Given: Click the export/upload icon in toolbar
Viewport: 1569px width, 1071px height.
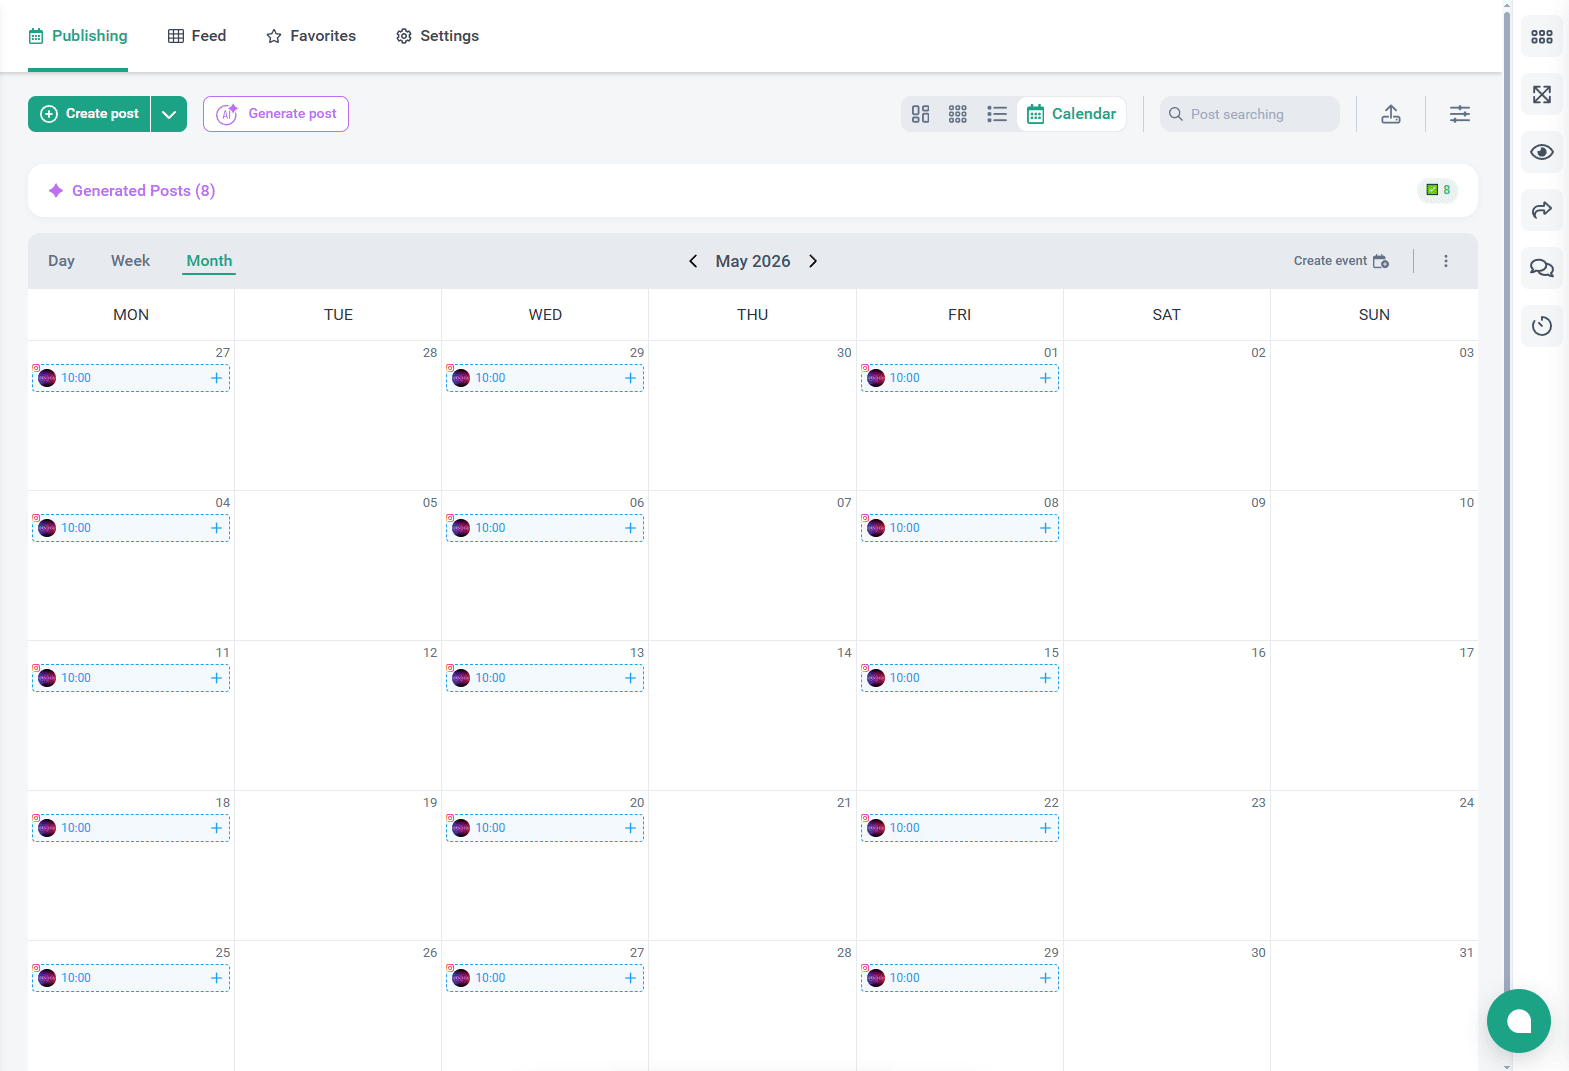Looking at the screenshot, I should [1390, 114].
